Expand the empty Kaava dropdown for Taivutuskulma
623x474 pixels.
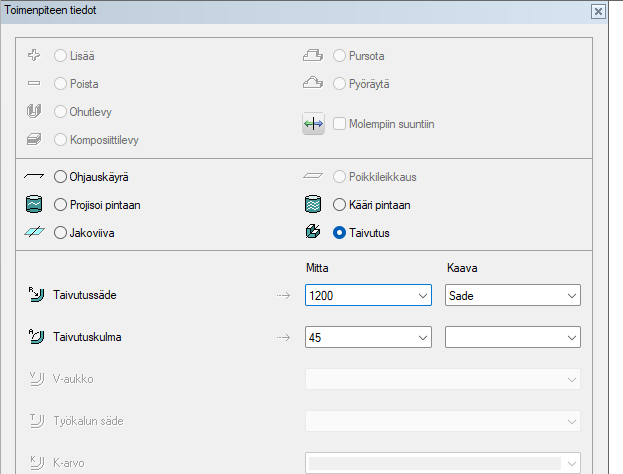click(x=570, y=338)
